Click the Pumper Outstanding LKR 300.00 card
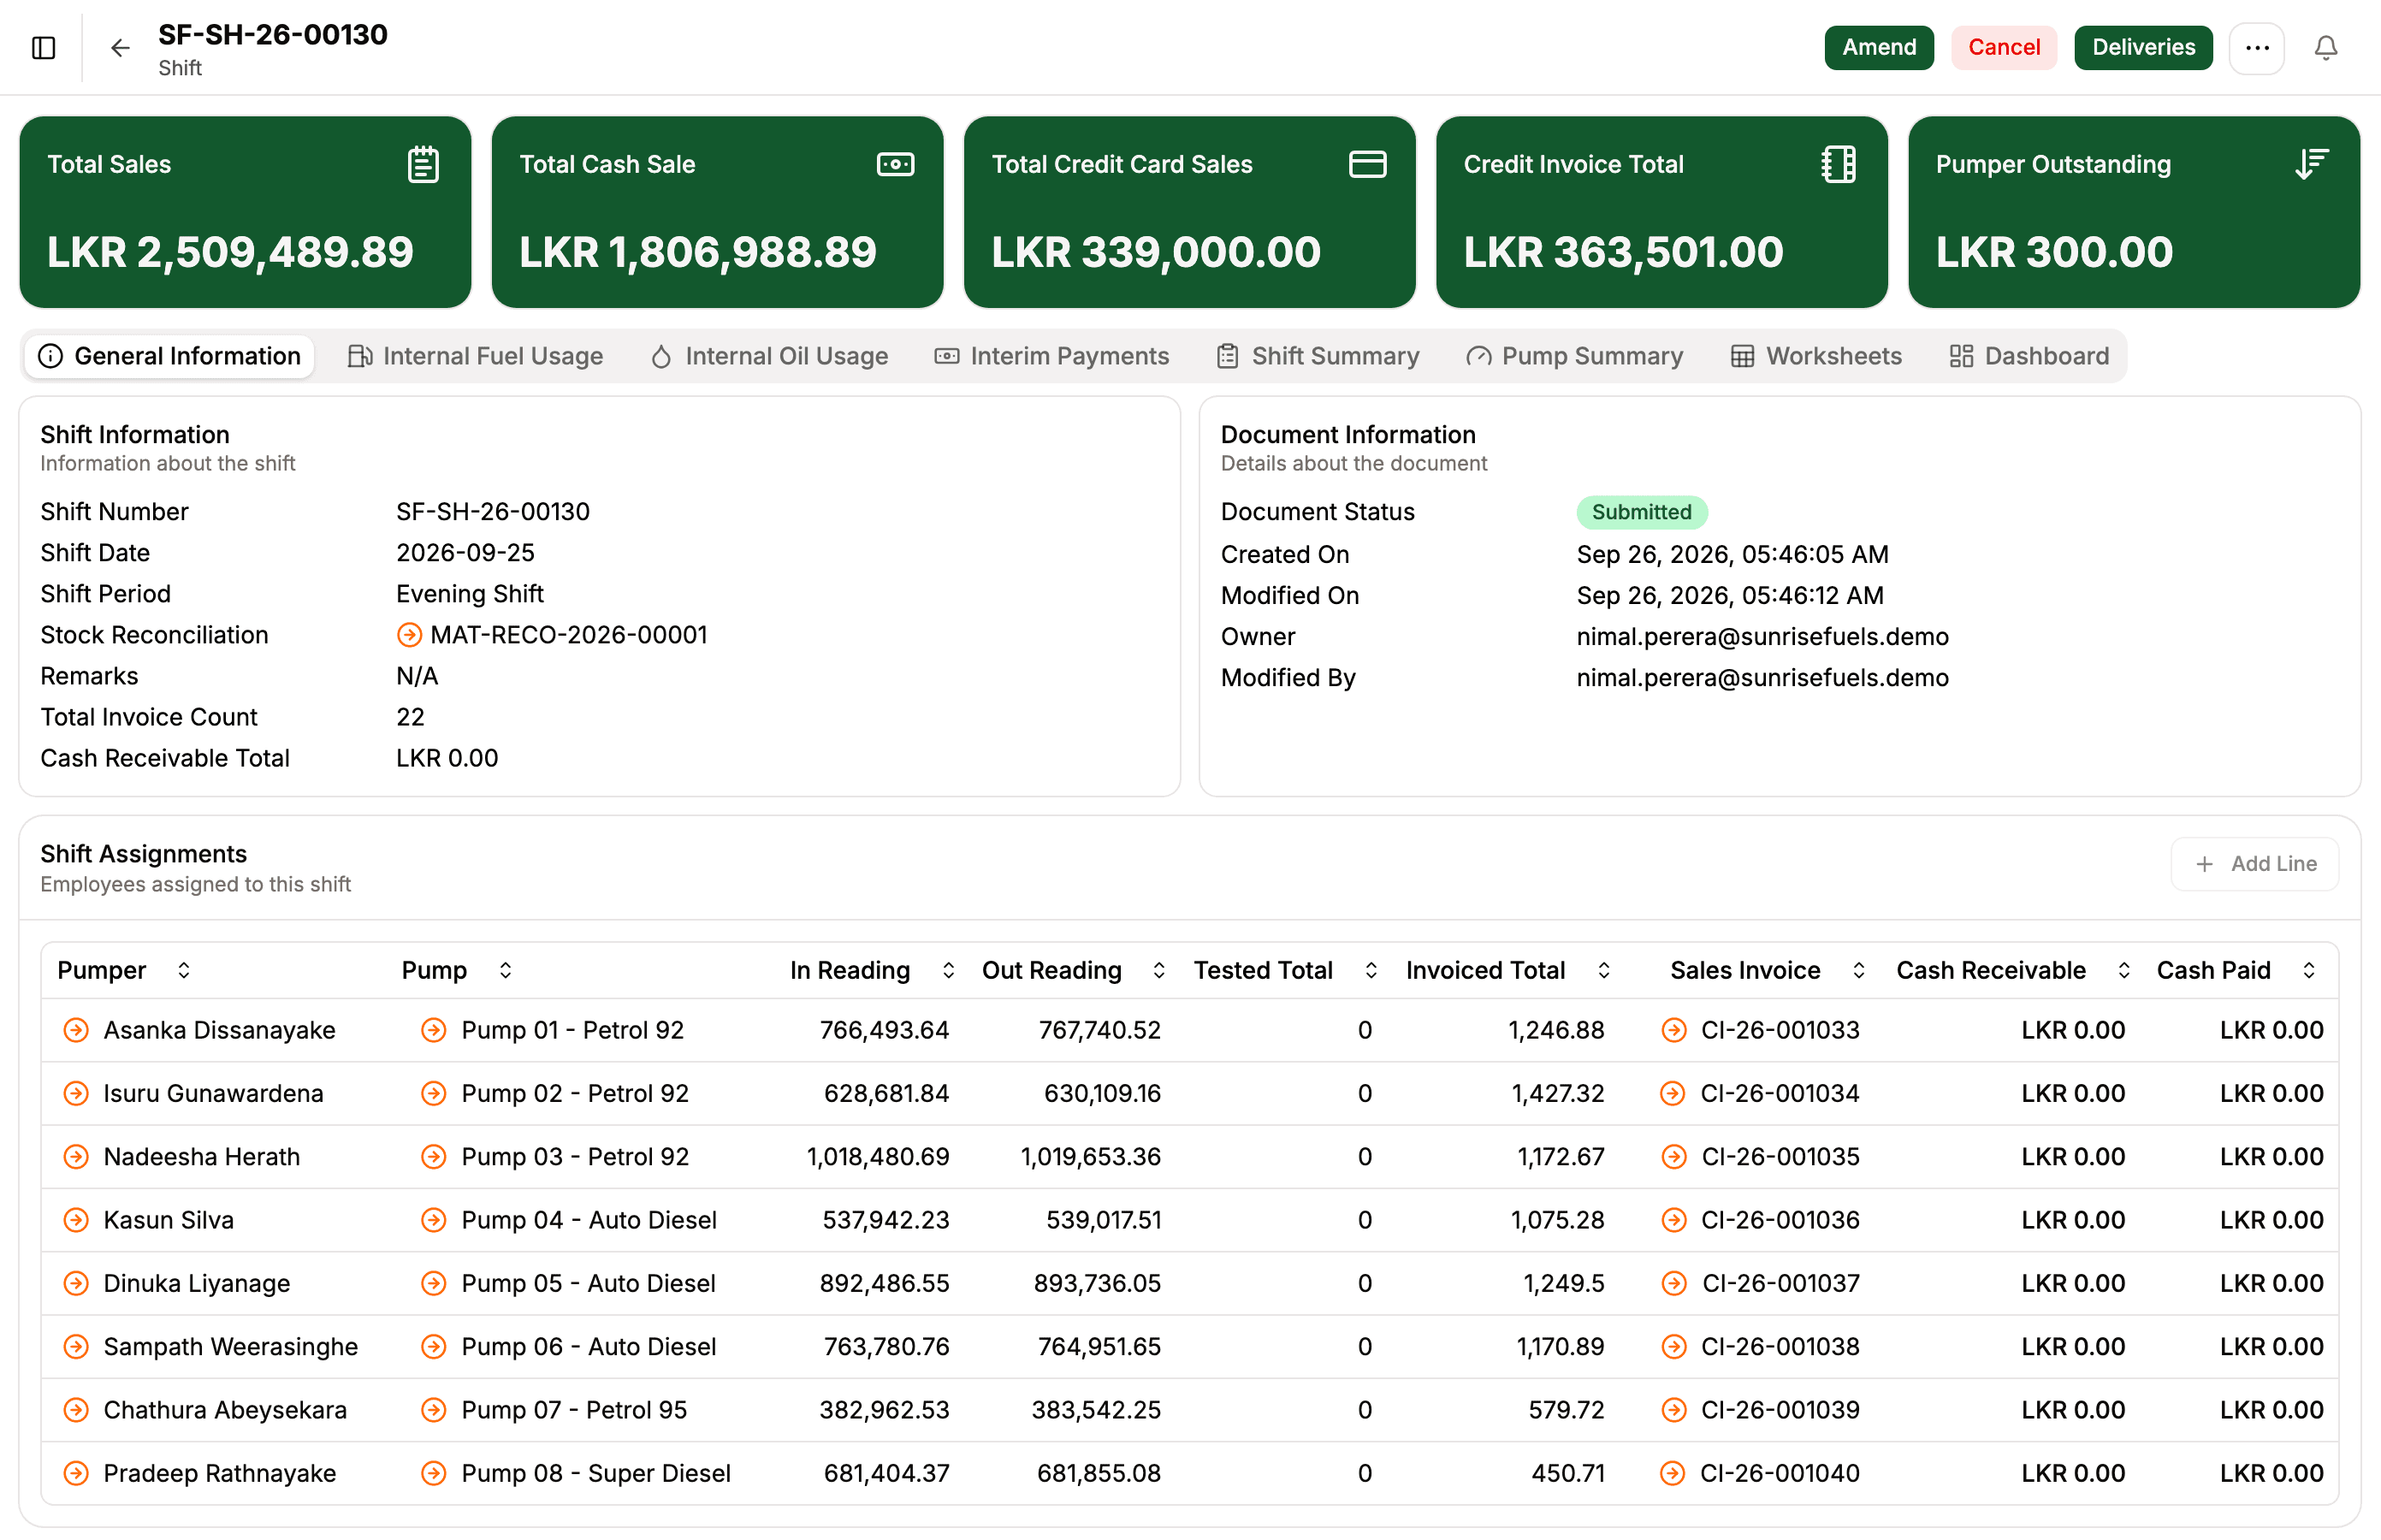The width and height of the screenshot is (2381, 1540). click(x=2134, y=212)
